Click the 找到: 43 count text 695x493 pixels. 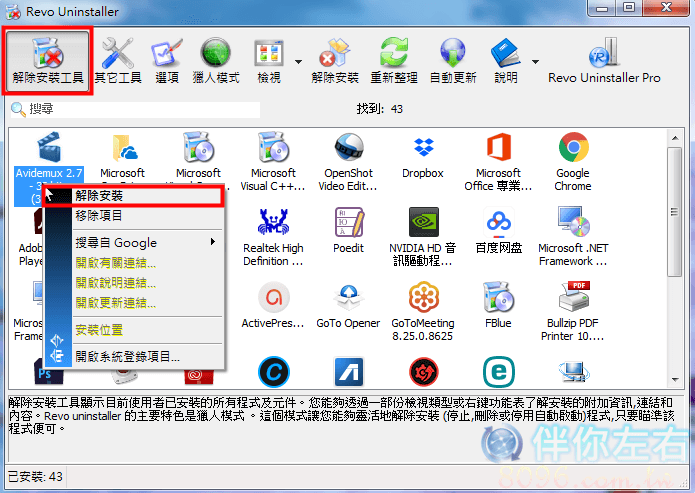(x=380, y=109)
